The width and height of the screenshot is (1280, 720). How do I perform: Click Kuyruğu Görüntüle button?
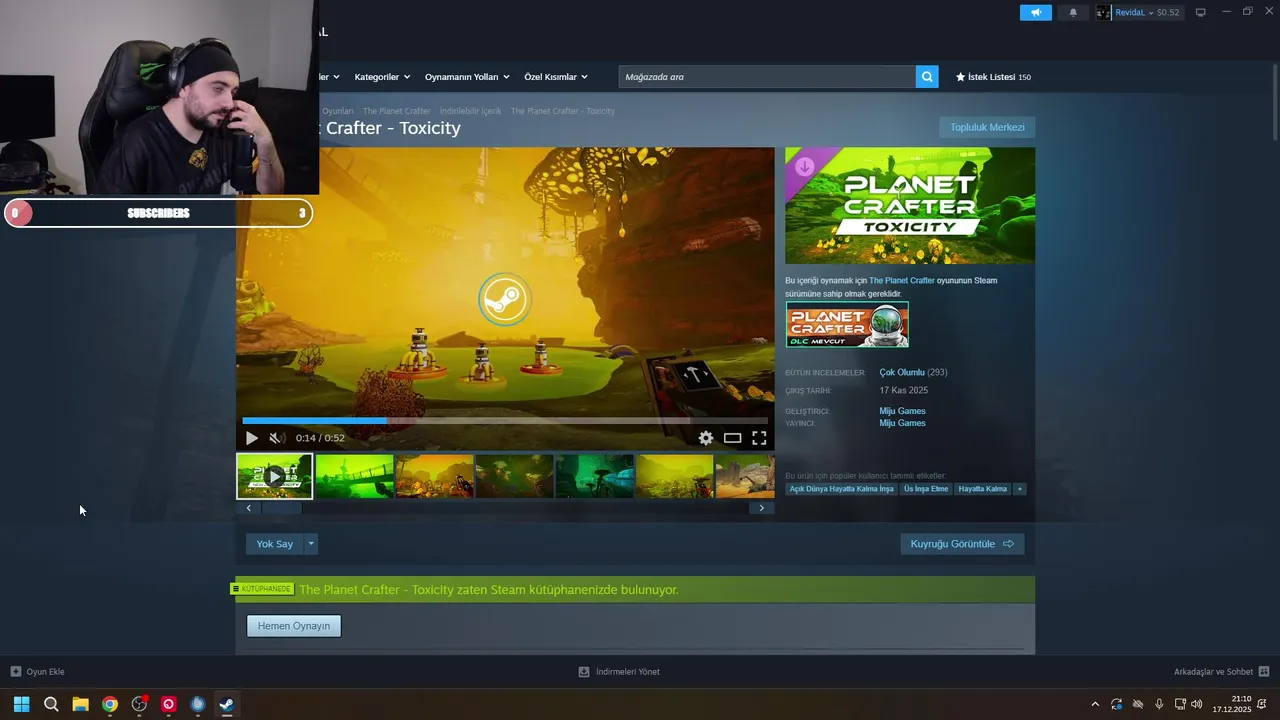point(962,544)
